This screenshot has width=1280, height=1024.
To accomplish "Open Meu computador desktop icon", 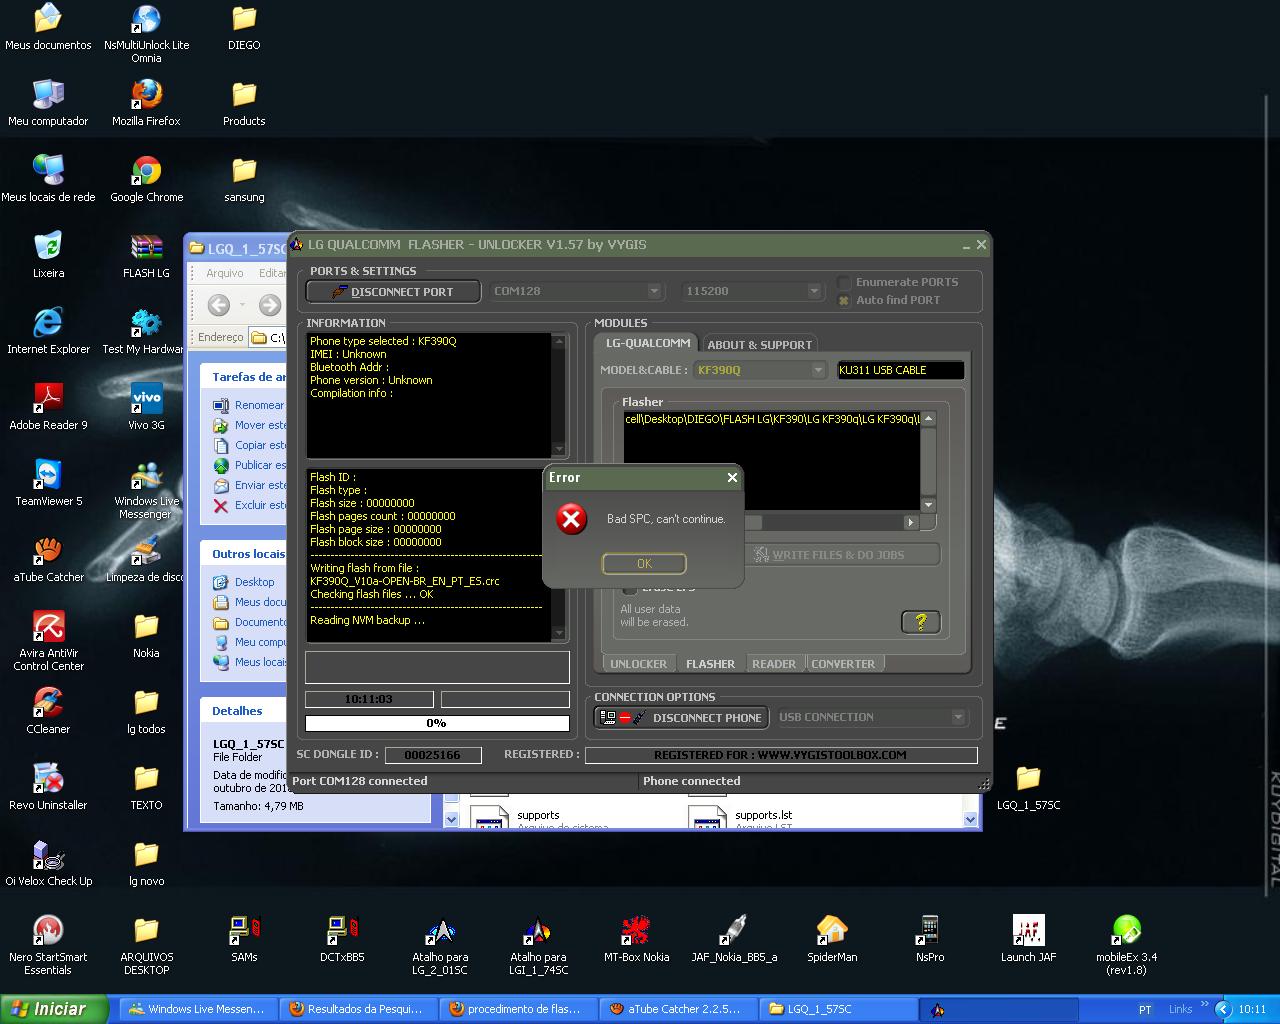I will tap(48, 103).
